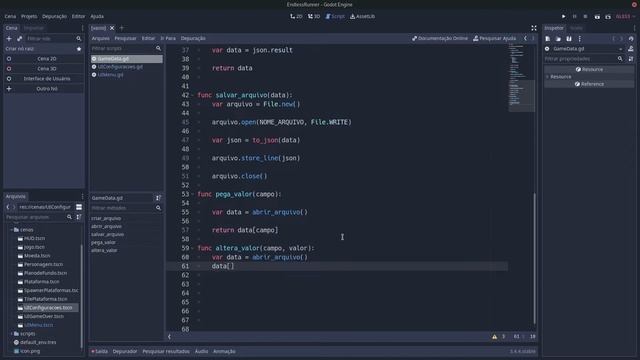Open the Cena menu
Viewport: 640px width, 360px height.
[x=10, y=16]
